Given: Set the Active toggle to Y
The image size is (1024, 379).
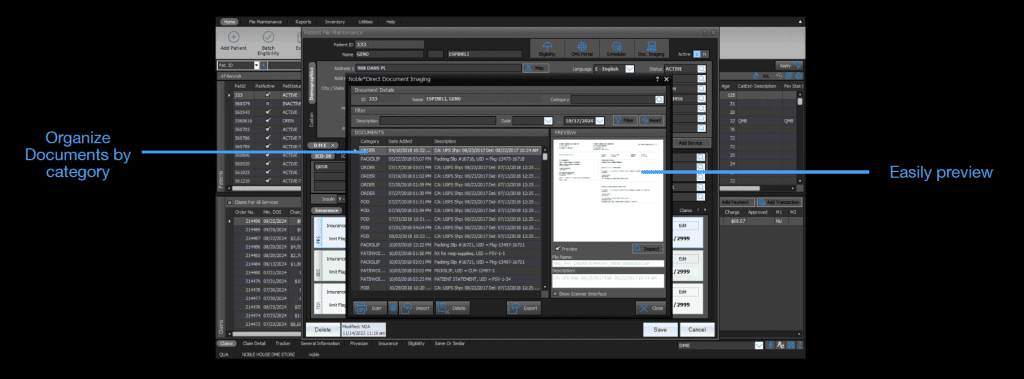Looking at the screenshot, I should 696,54.
